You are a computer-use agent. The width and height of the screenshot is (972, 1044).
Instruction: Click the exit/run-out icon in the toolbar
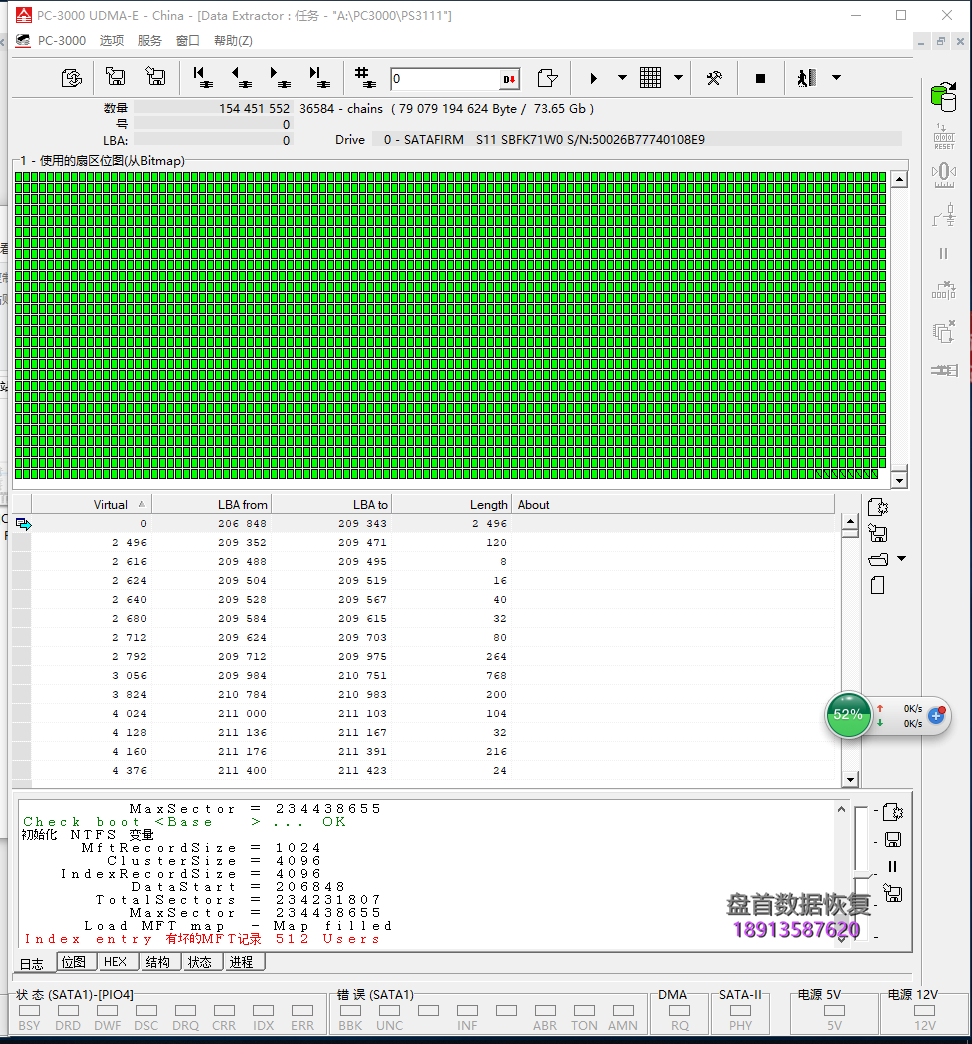tap(806, 78)
